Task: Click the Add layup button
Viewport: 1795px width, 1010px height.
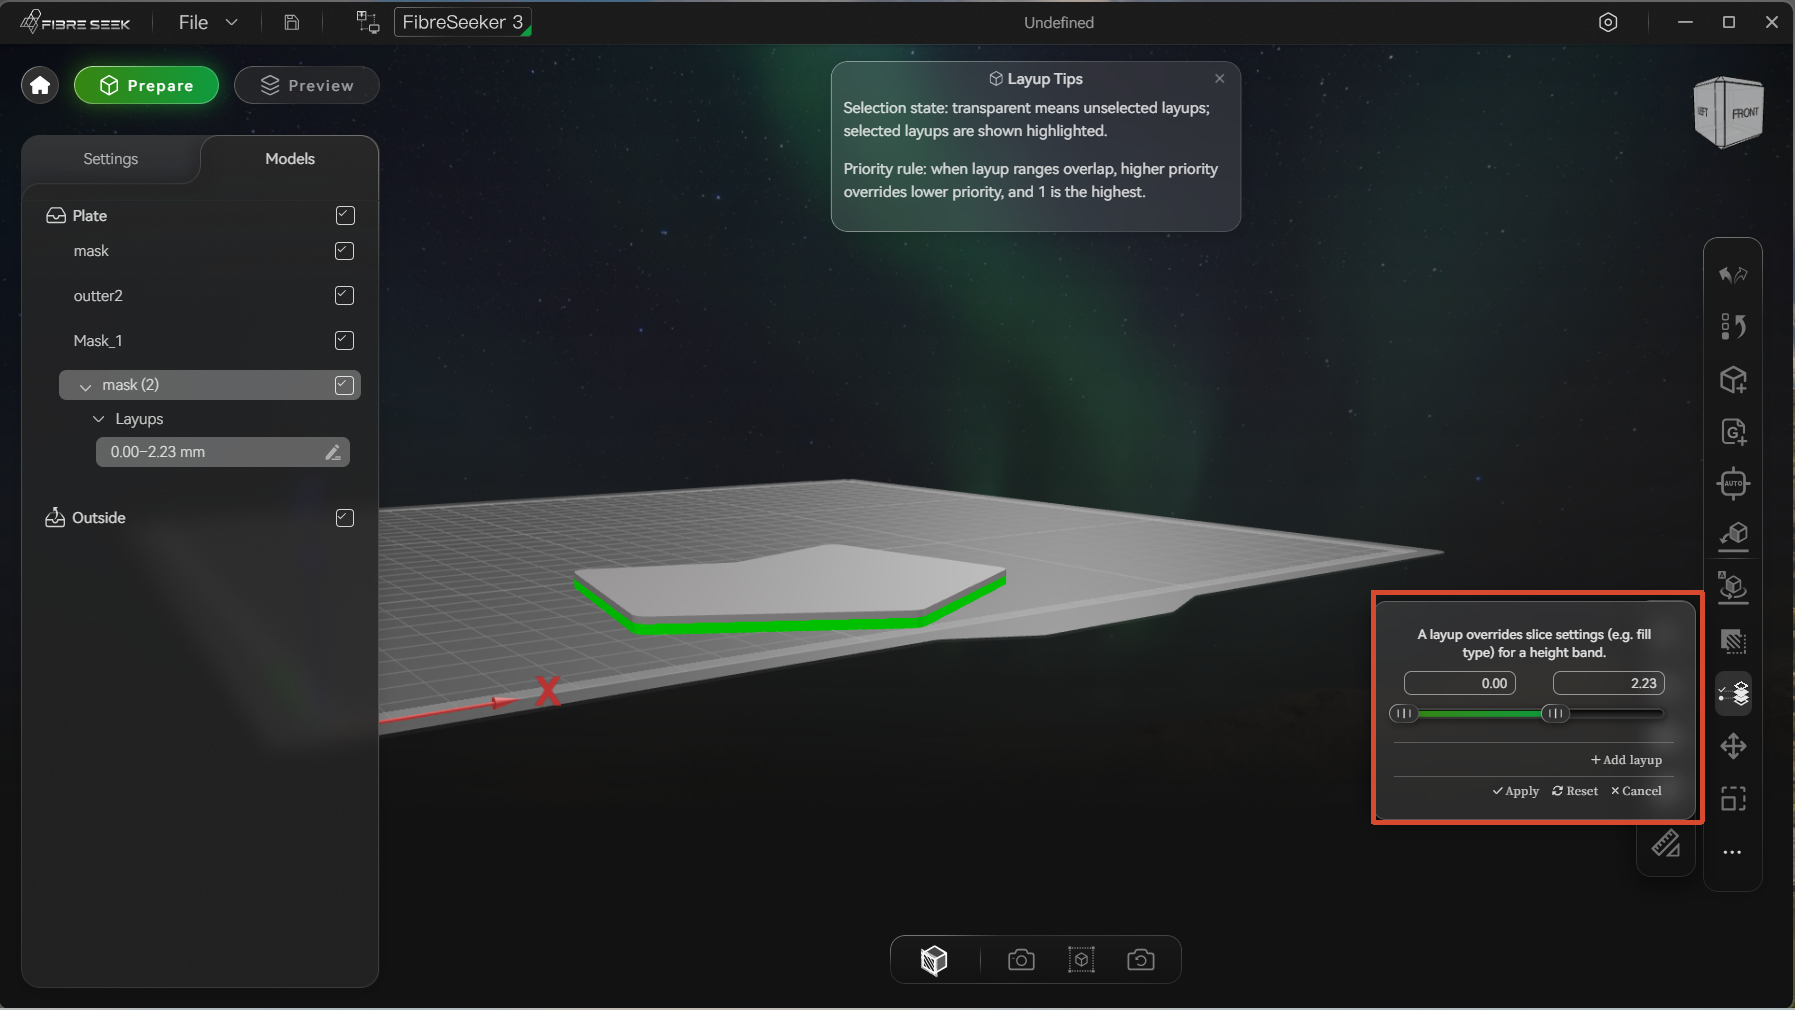Action: tap(1626, 760)
